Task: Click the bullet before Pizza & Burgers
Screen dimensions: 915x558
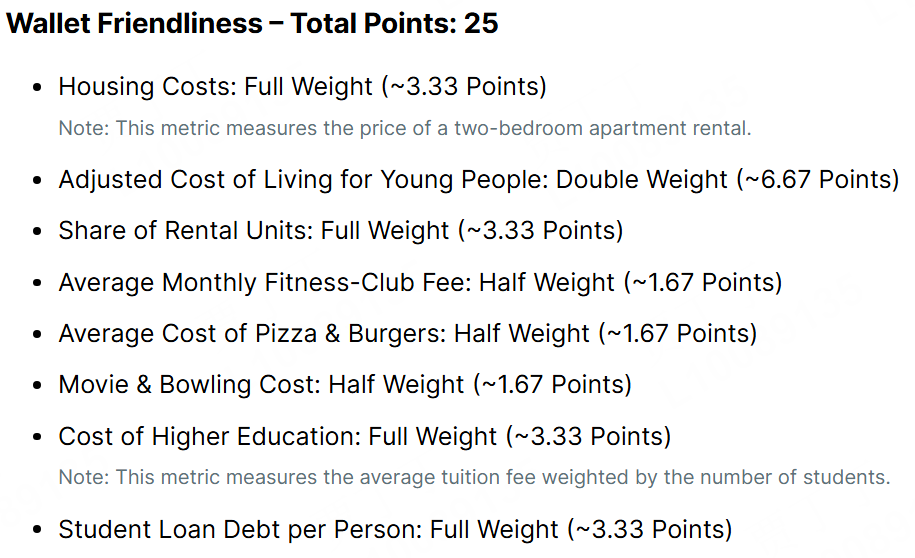Action: 38,335
